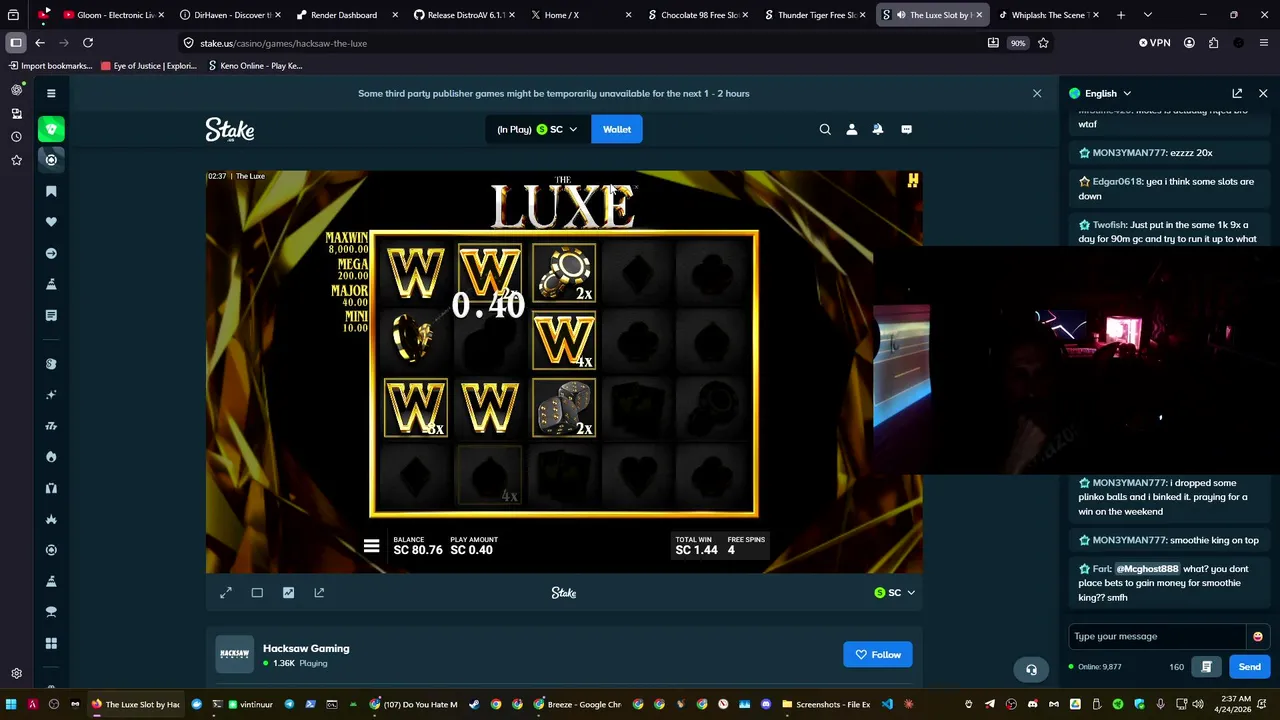Image resolution: width=1280 pixels, height=720 pixels.
Task: Open Import bookmarks shortcut
Action: tap(50, 66)
